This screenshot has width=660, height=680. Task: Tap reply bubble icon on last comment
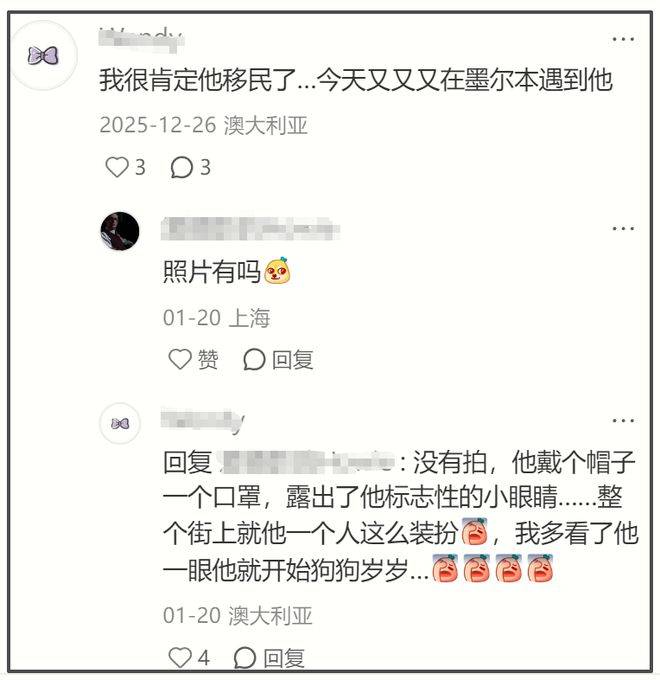click(x=245, y=658)
